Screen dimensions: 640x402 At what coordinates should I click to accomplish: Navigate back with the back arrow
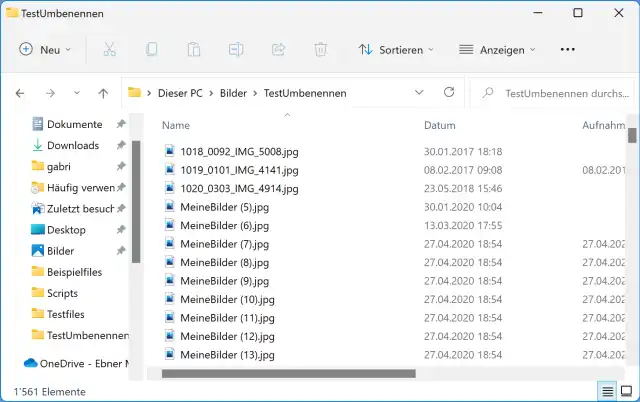[20, 93]
